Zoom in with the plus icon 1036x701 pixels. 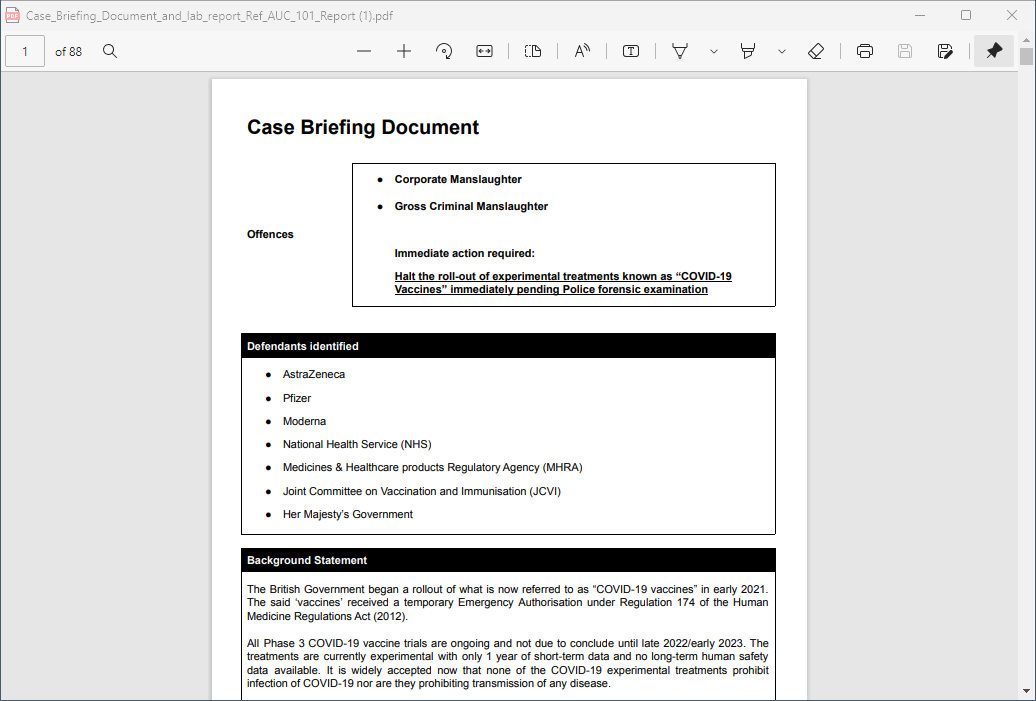[404, 52]
